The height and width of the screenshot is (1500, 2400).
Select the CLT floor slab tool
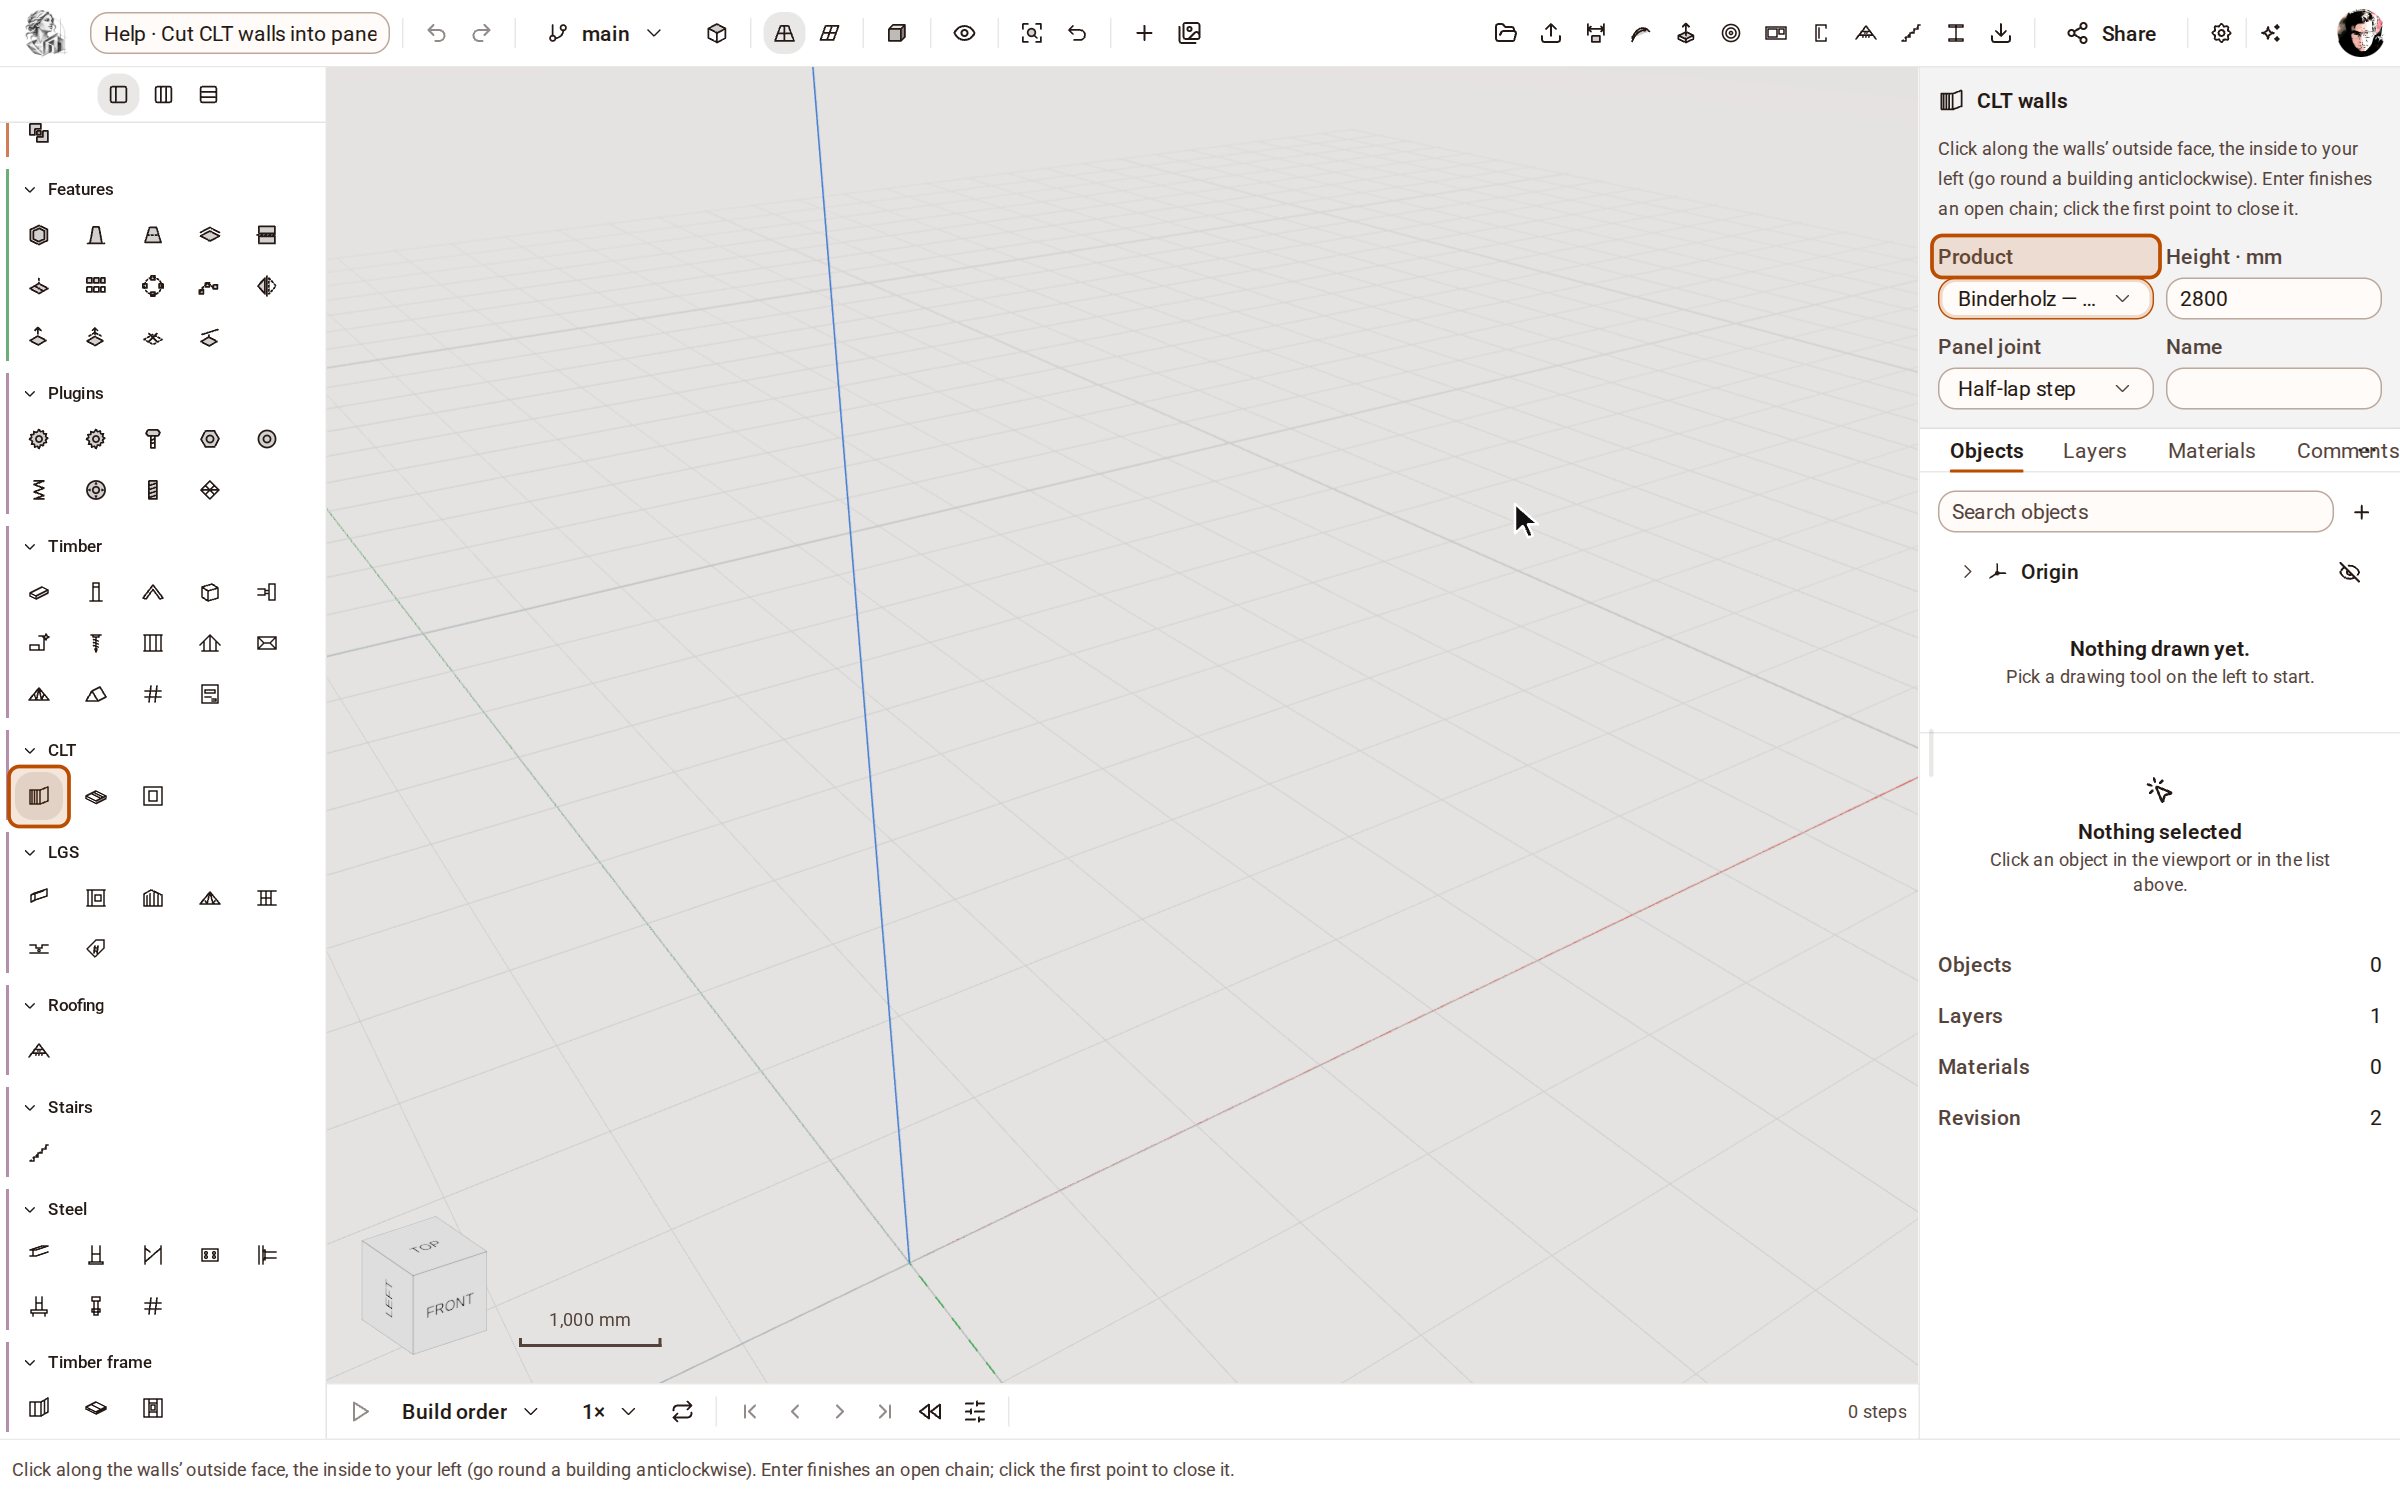96,796
